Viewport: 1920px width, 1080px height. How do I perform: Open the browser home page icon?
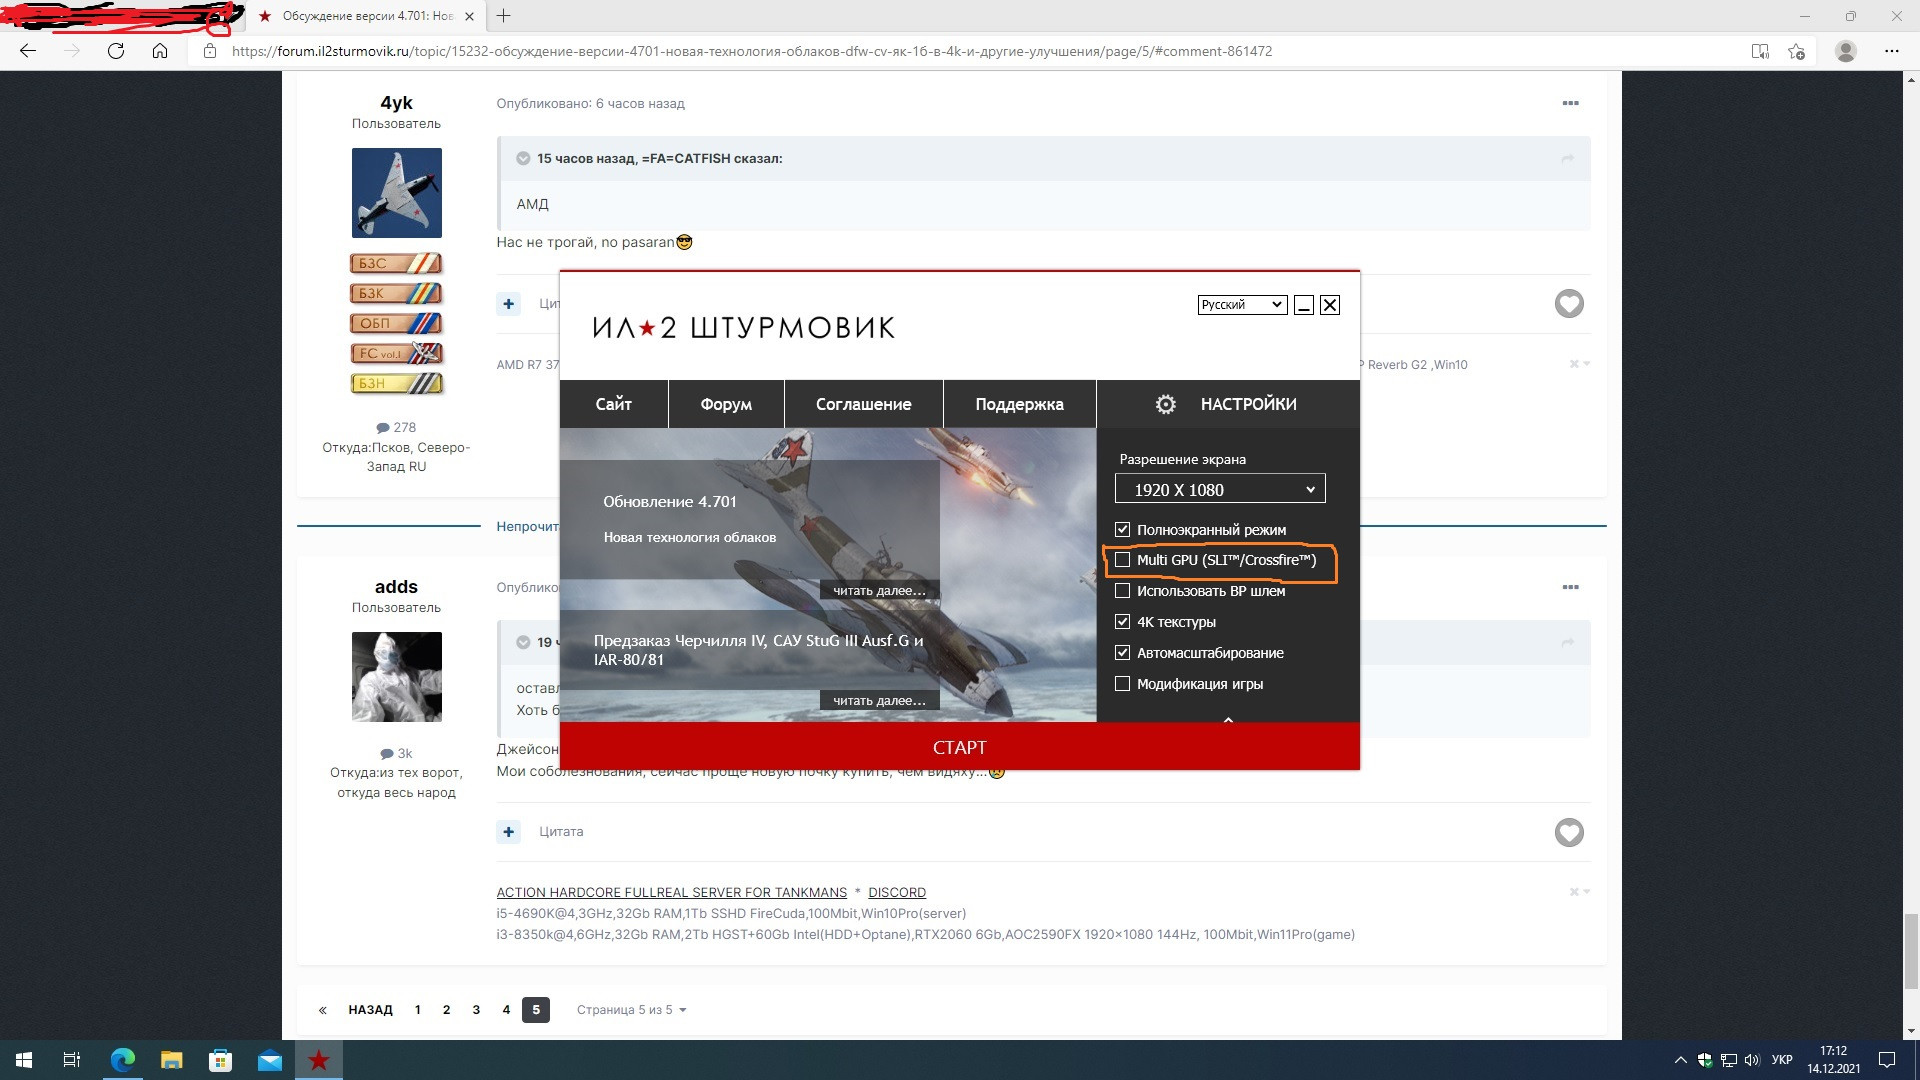(x=160, y=51)
